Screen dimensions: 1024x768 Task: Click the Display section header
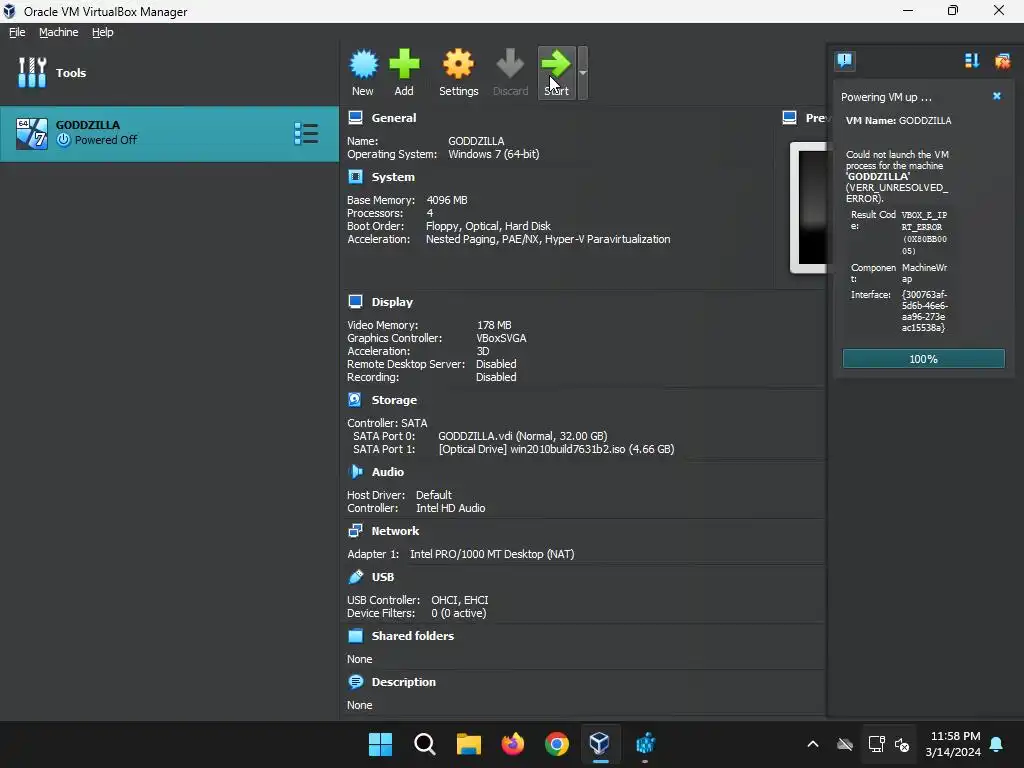point(392,302)
